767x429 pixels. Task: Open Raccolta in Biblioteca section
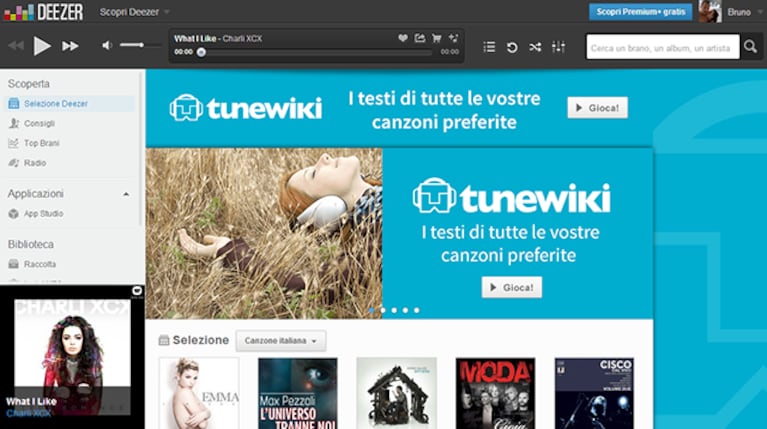[40, 264]
